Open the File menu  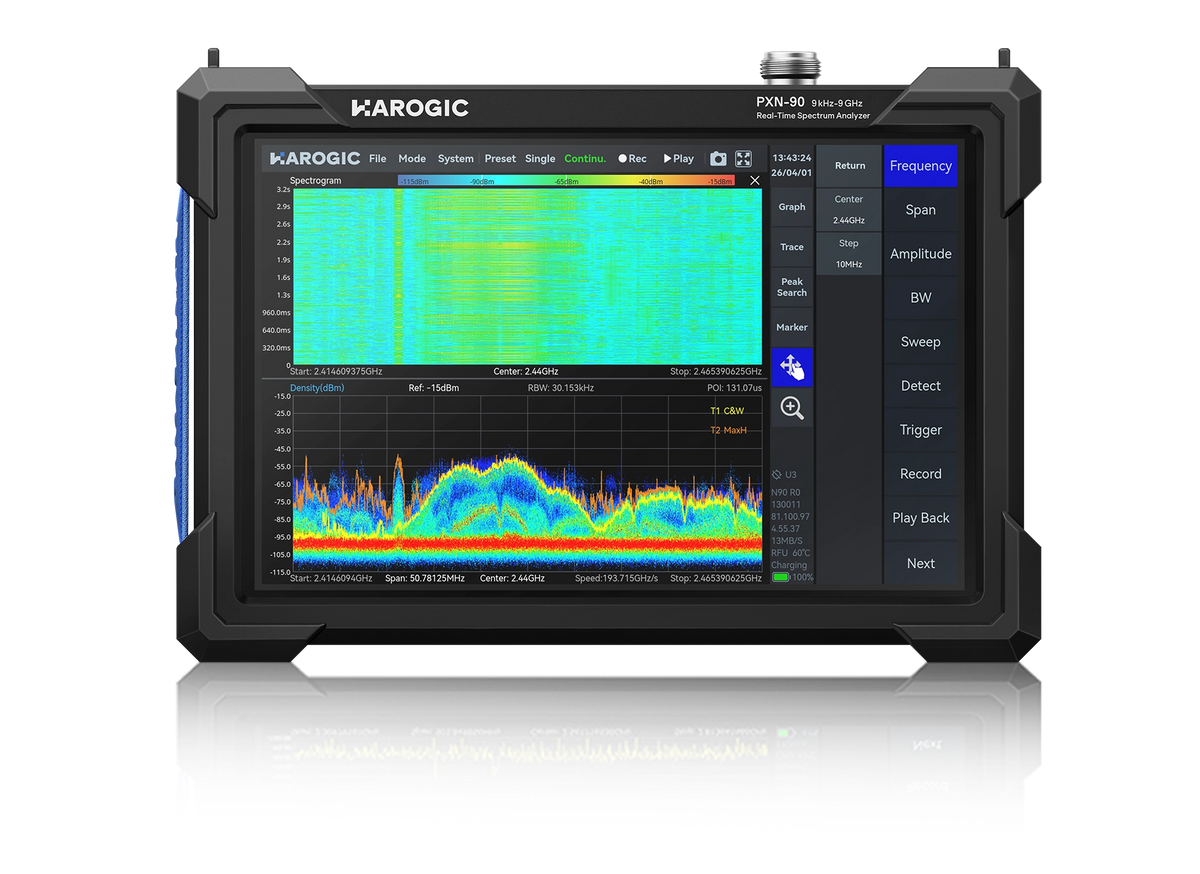click(377, 159)
